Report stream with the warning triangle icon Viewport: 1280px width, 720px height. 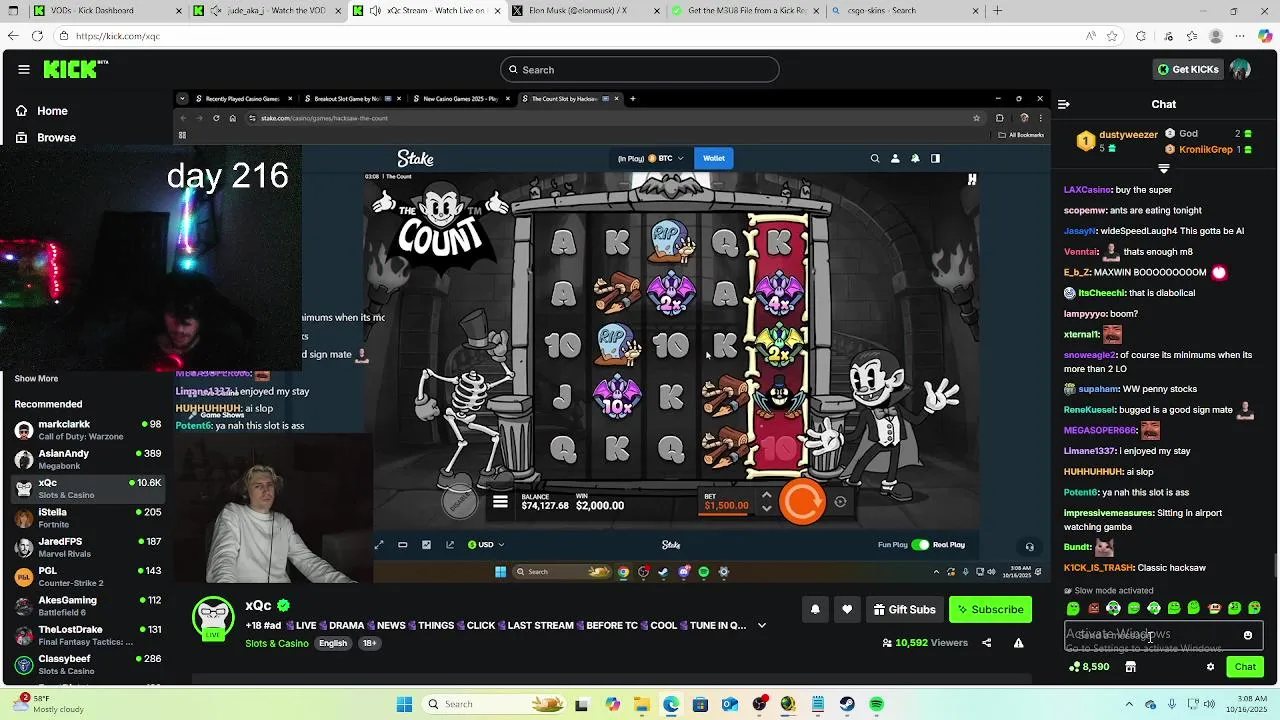click(x=1018, y=643)
